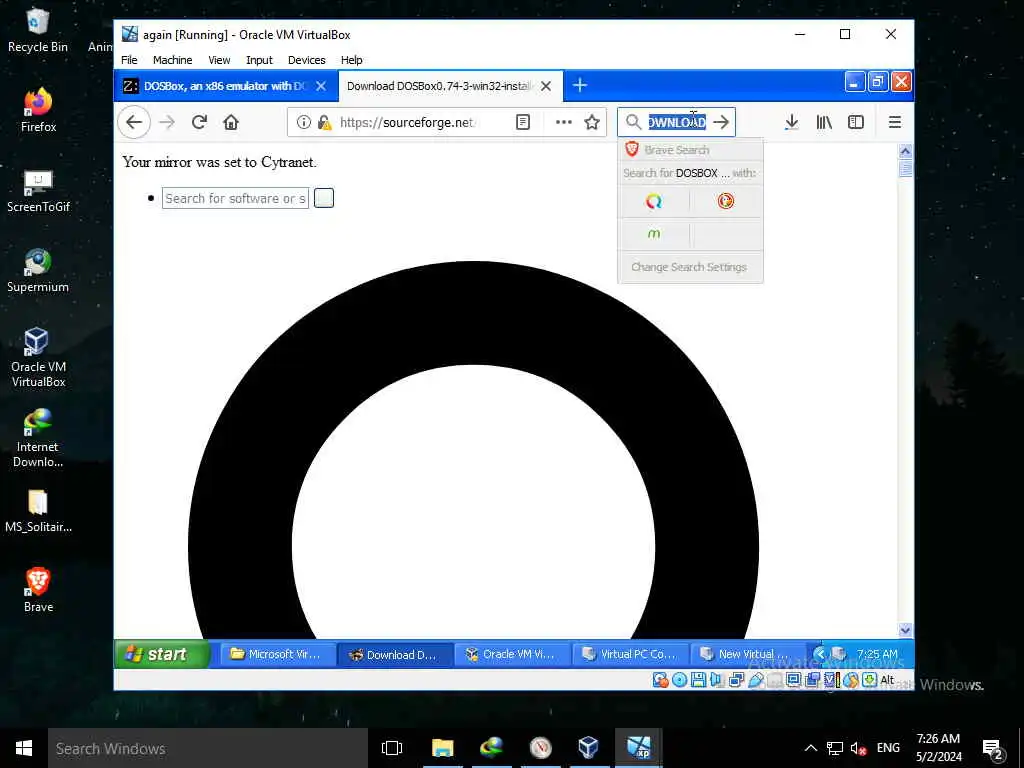The image size is (1024, 768).
Task: Click the padlock security warning icon
Action: pyautogui.click(x=324, y=122)
